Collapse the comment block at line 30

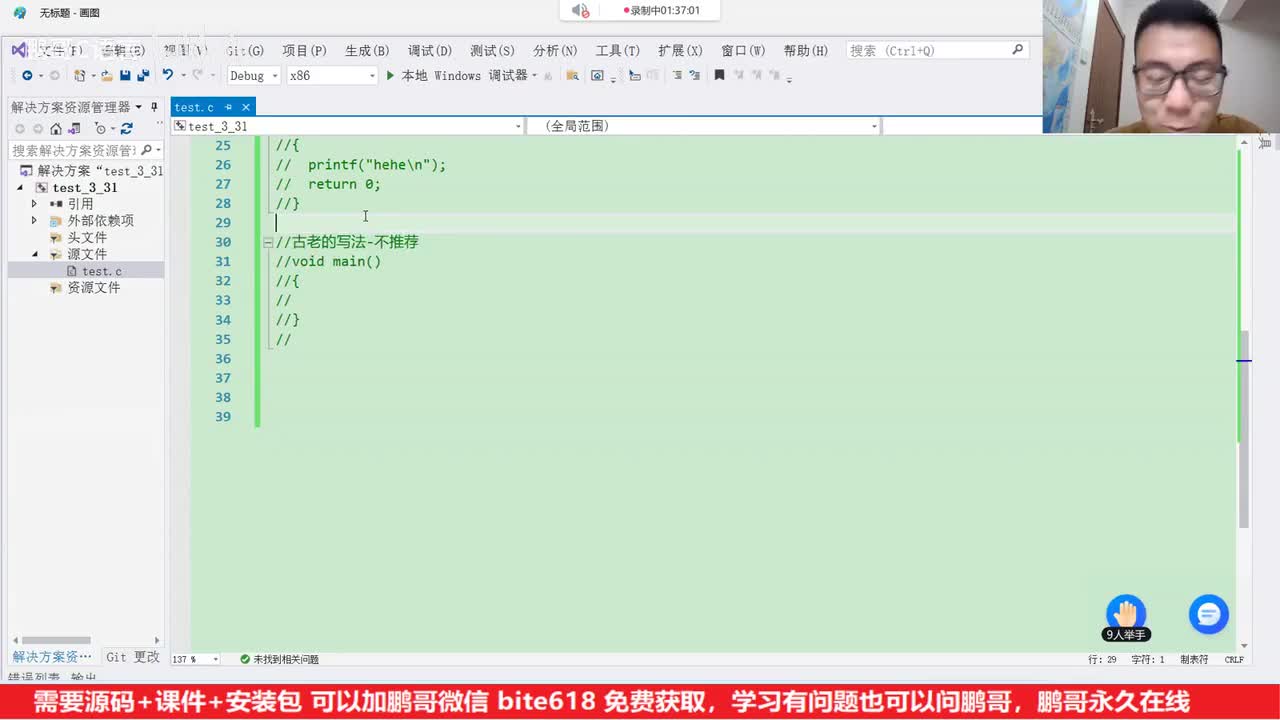[x=268, y=242]
